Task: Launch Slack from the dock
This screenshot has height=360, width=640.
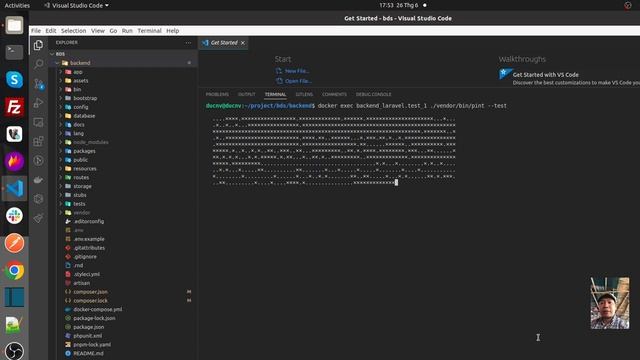Action: click(14, 216)
